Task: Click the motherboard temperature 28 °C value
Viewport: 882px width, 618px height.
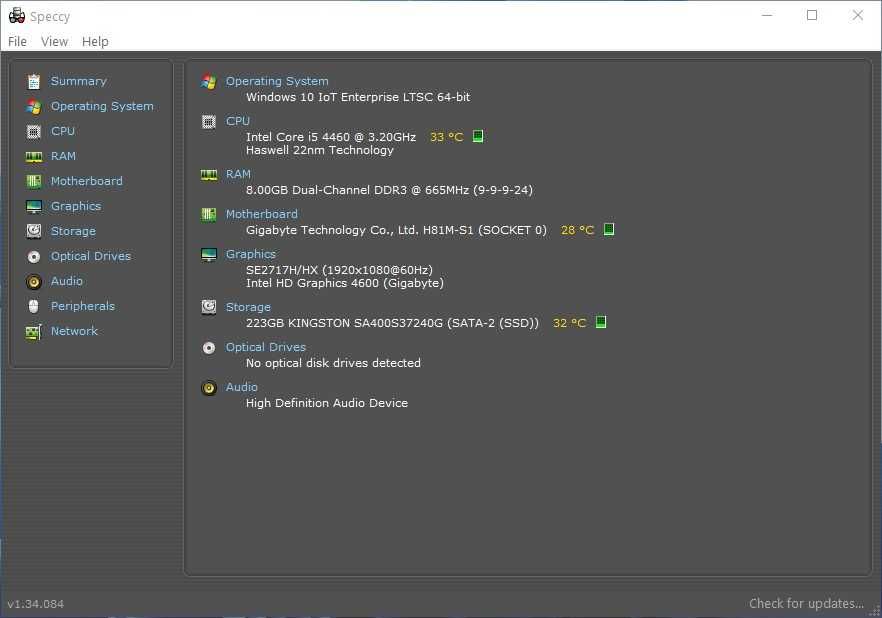Action: click(x=578, y=230)
